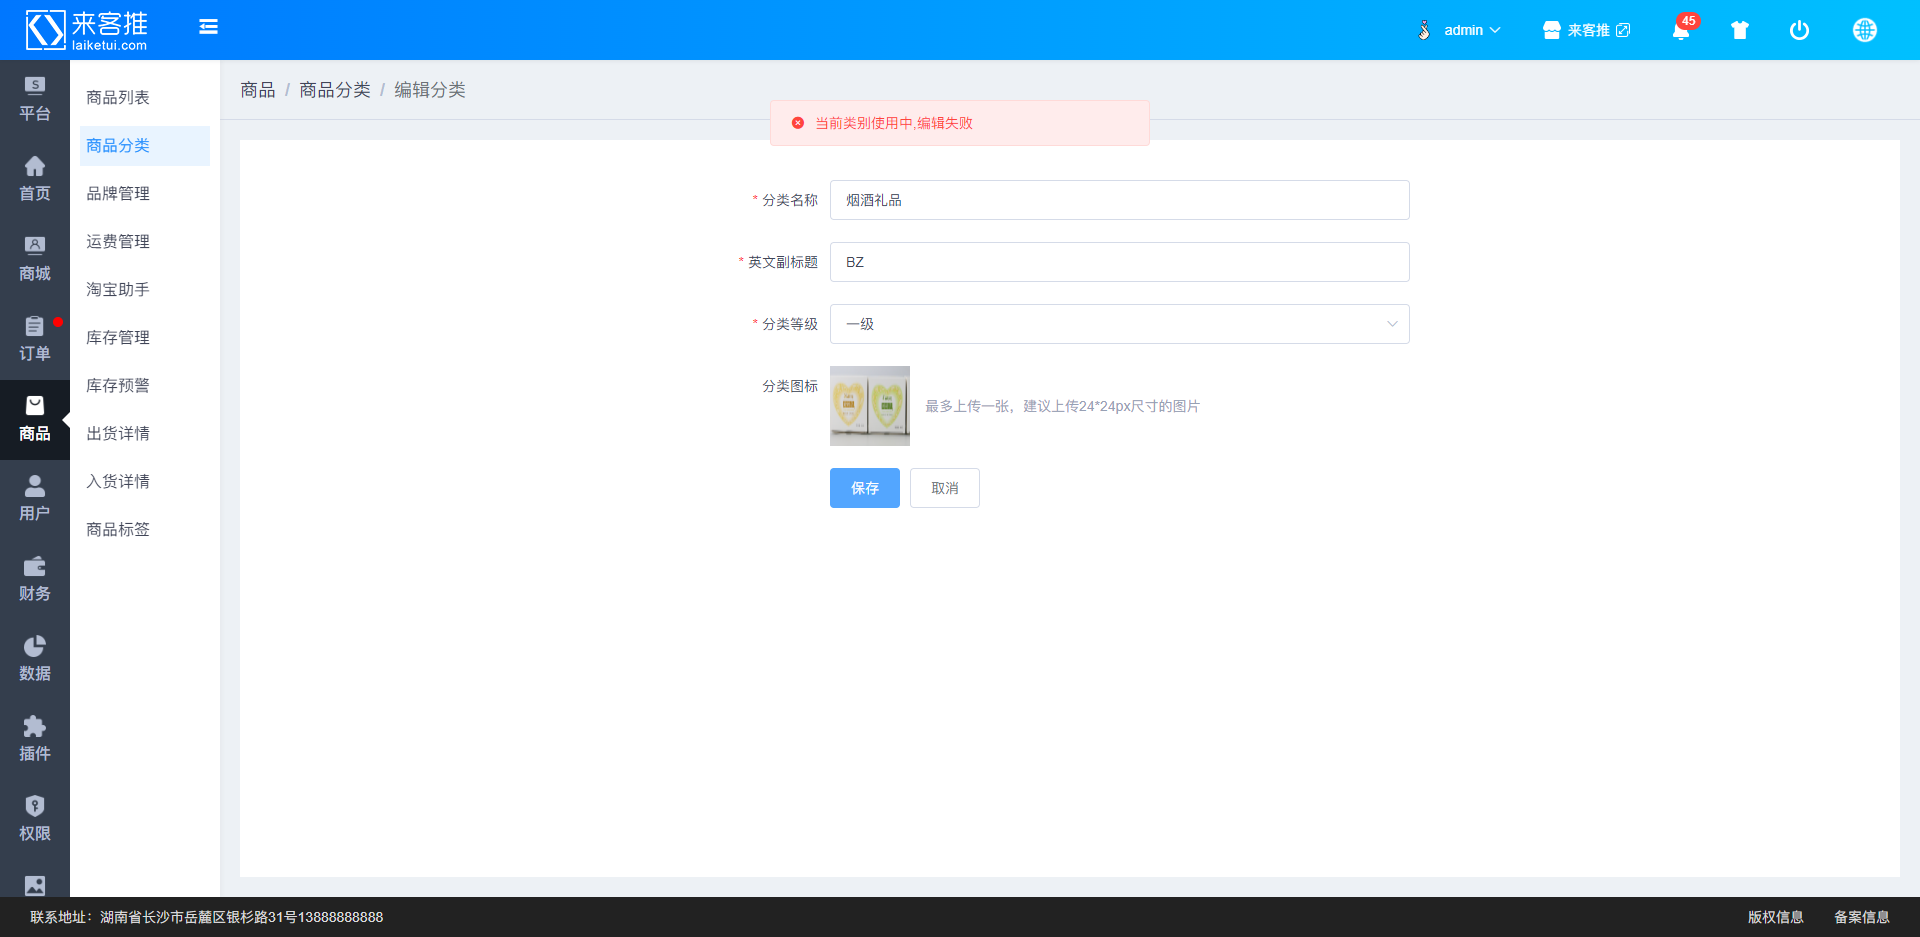Open 插件 plugins in sidebar
This screenshot has width=1920, height=937.
35,740
